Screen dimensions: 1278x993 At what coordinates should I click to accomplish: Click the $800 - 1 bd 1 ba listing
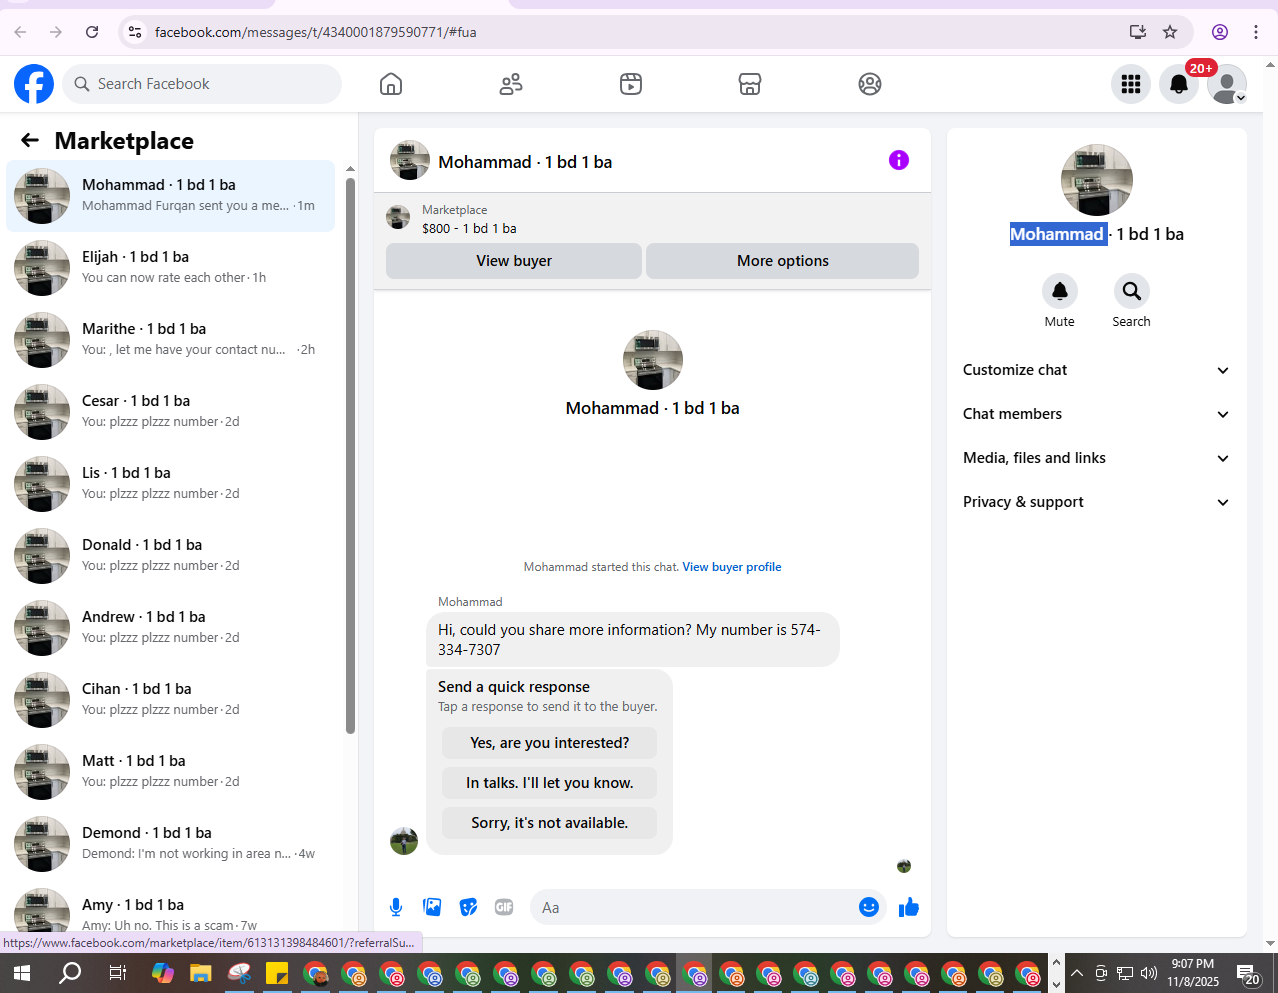(469, 228)
